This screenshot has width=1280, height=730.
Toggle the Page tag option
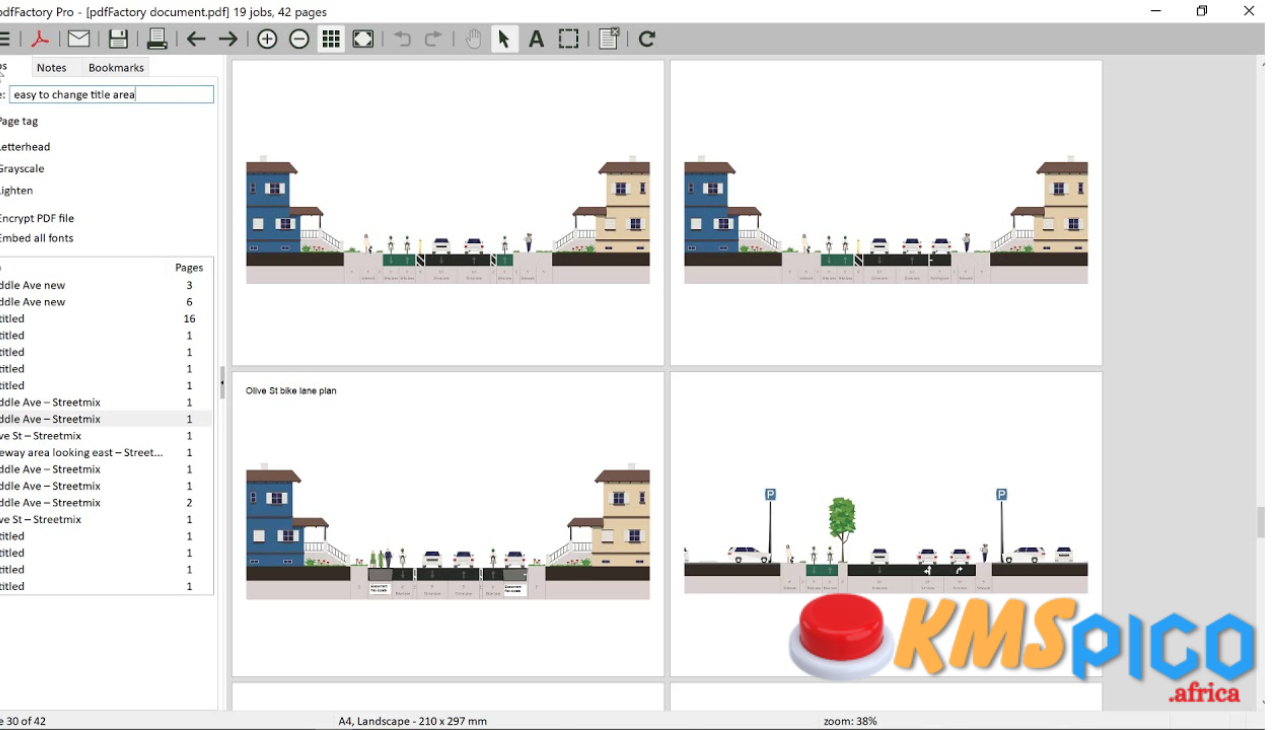tap(18, 121)
